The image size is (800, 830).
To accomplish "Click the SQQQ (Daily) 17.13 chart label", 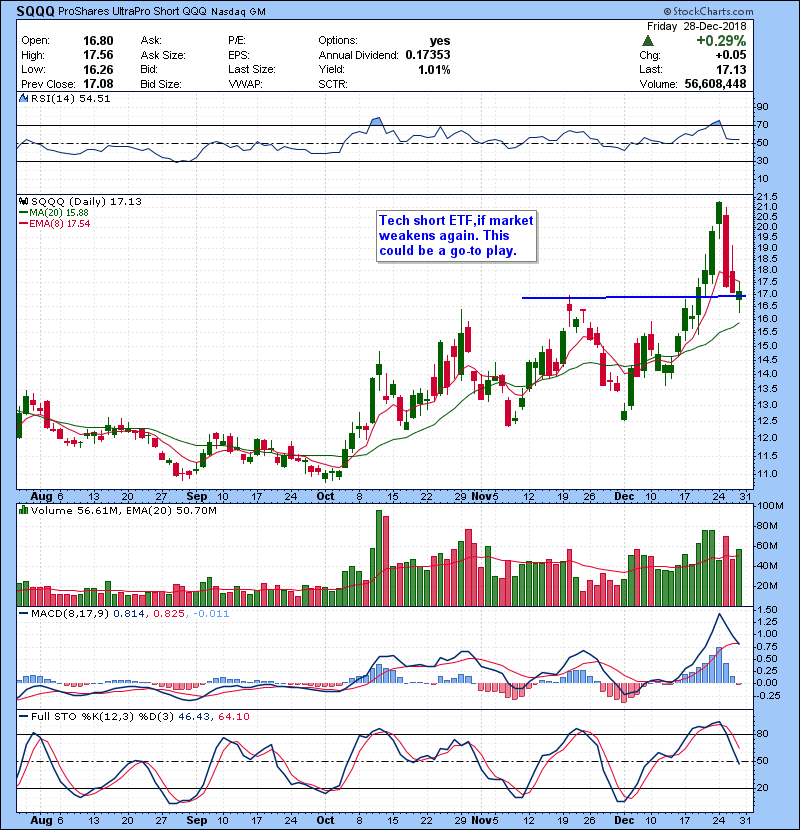I will [86, 202].
